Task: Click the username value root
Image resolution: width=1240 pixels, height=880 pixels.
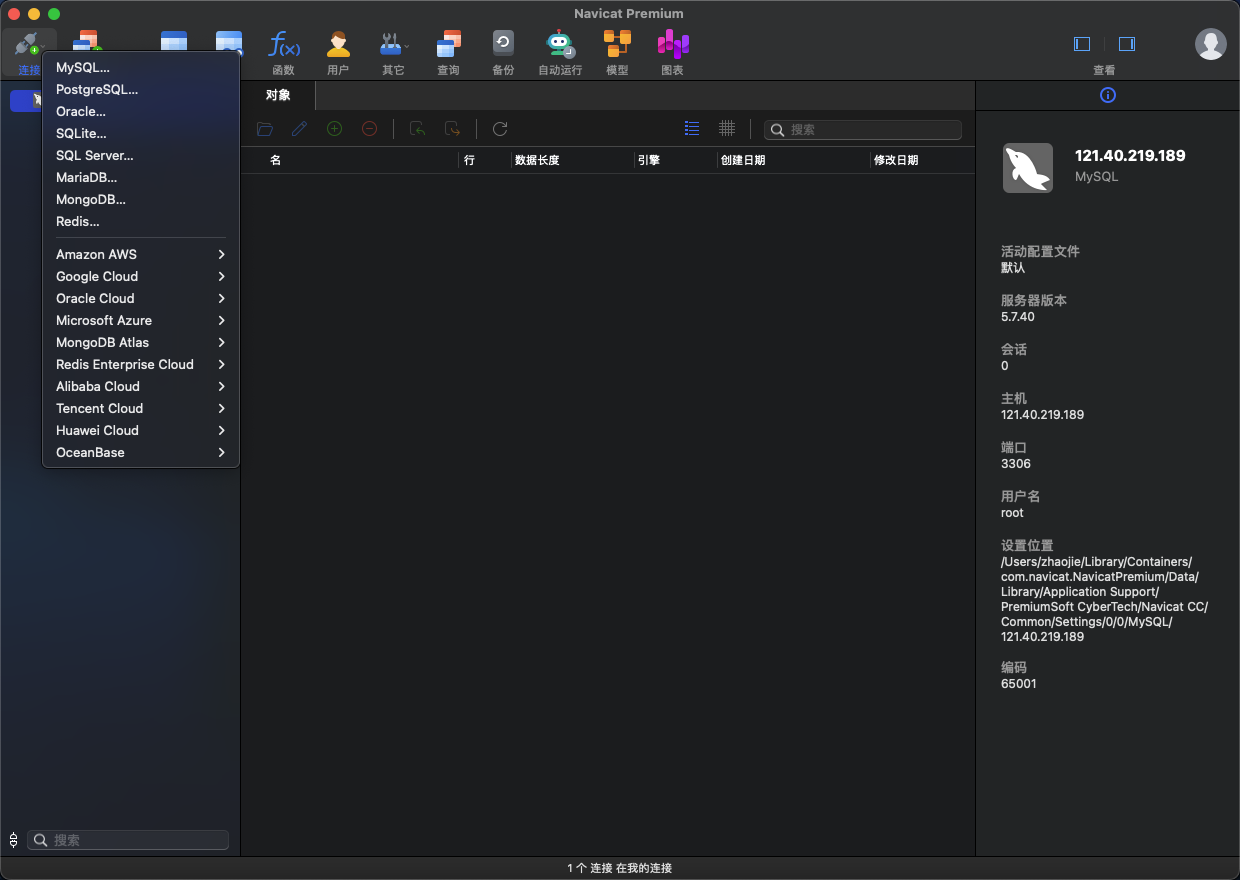Action: pyautogui.click(x=1012, y=513)
